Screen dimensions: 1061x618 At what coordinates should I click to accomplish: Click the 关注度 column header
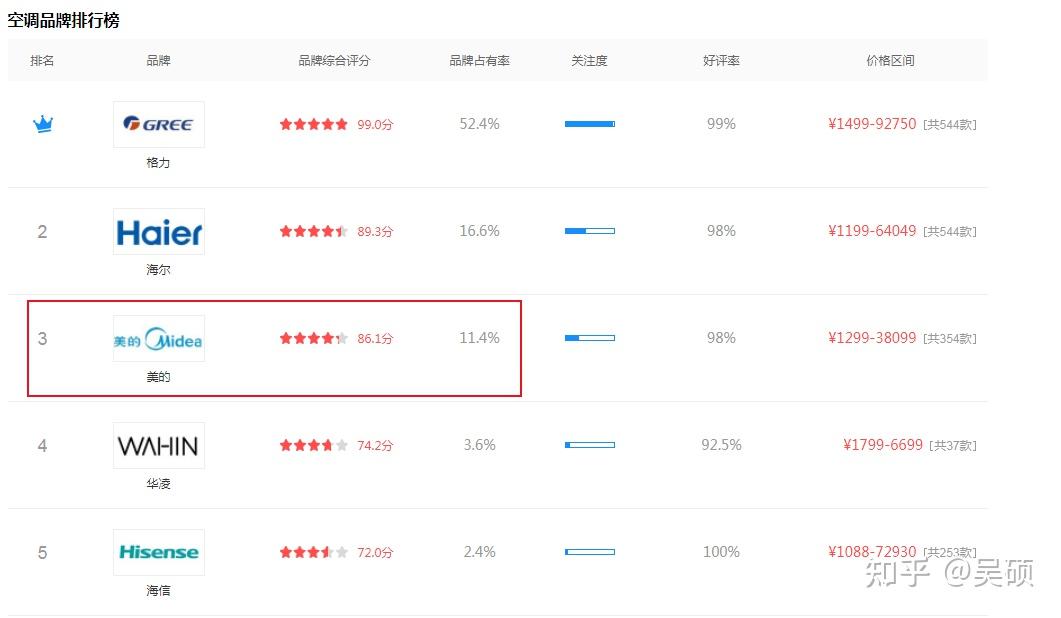pos(589,61)
